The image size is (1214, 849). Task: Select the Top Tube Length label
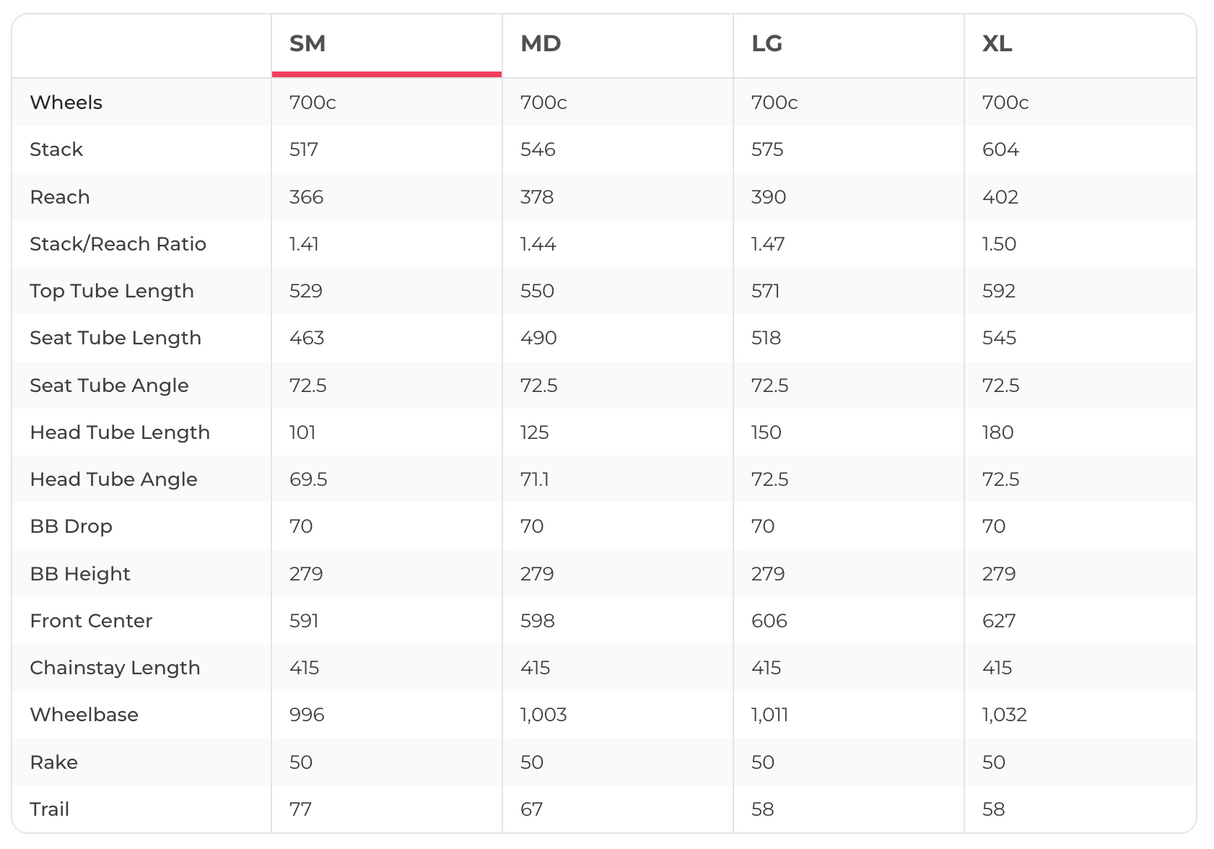point(112,291)
